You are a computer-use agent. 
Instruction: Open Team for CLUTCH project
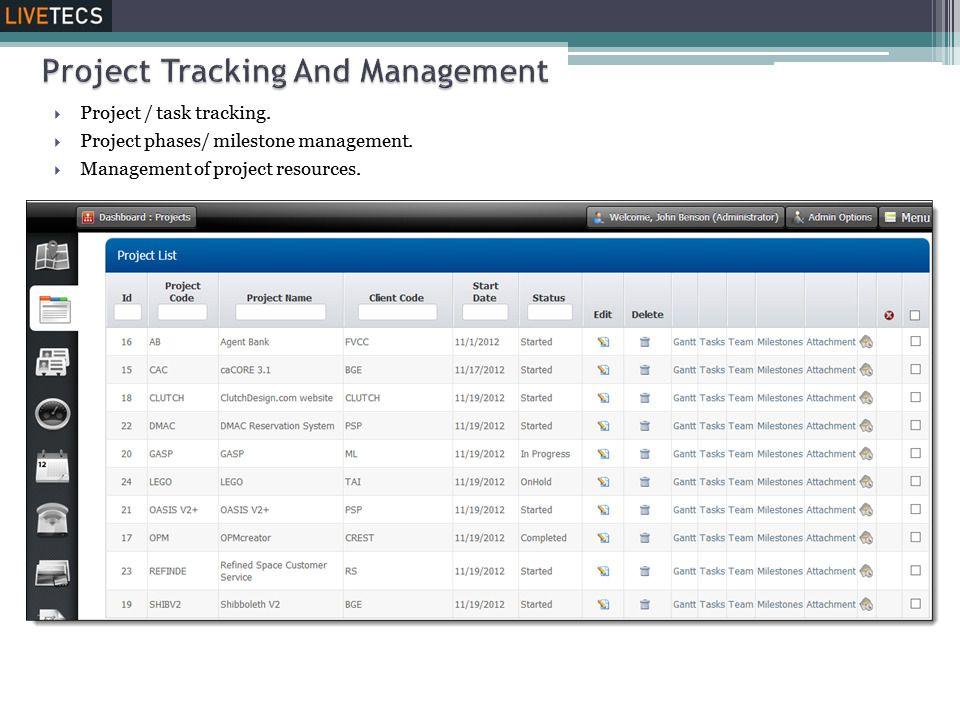tap(741, 398)
